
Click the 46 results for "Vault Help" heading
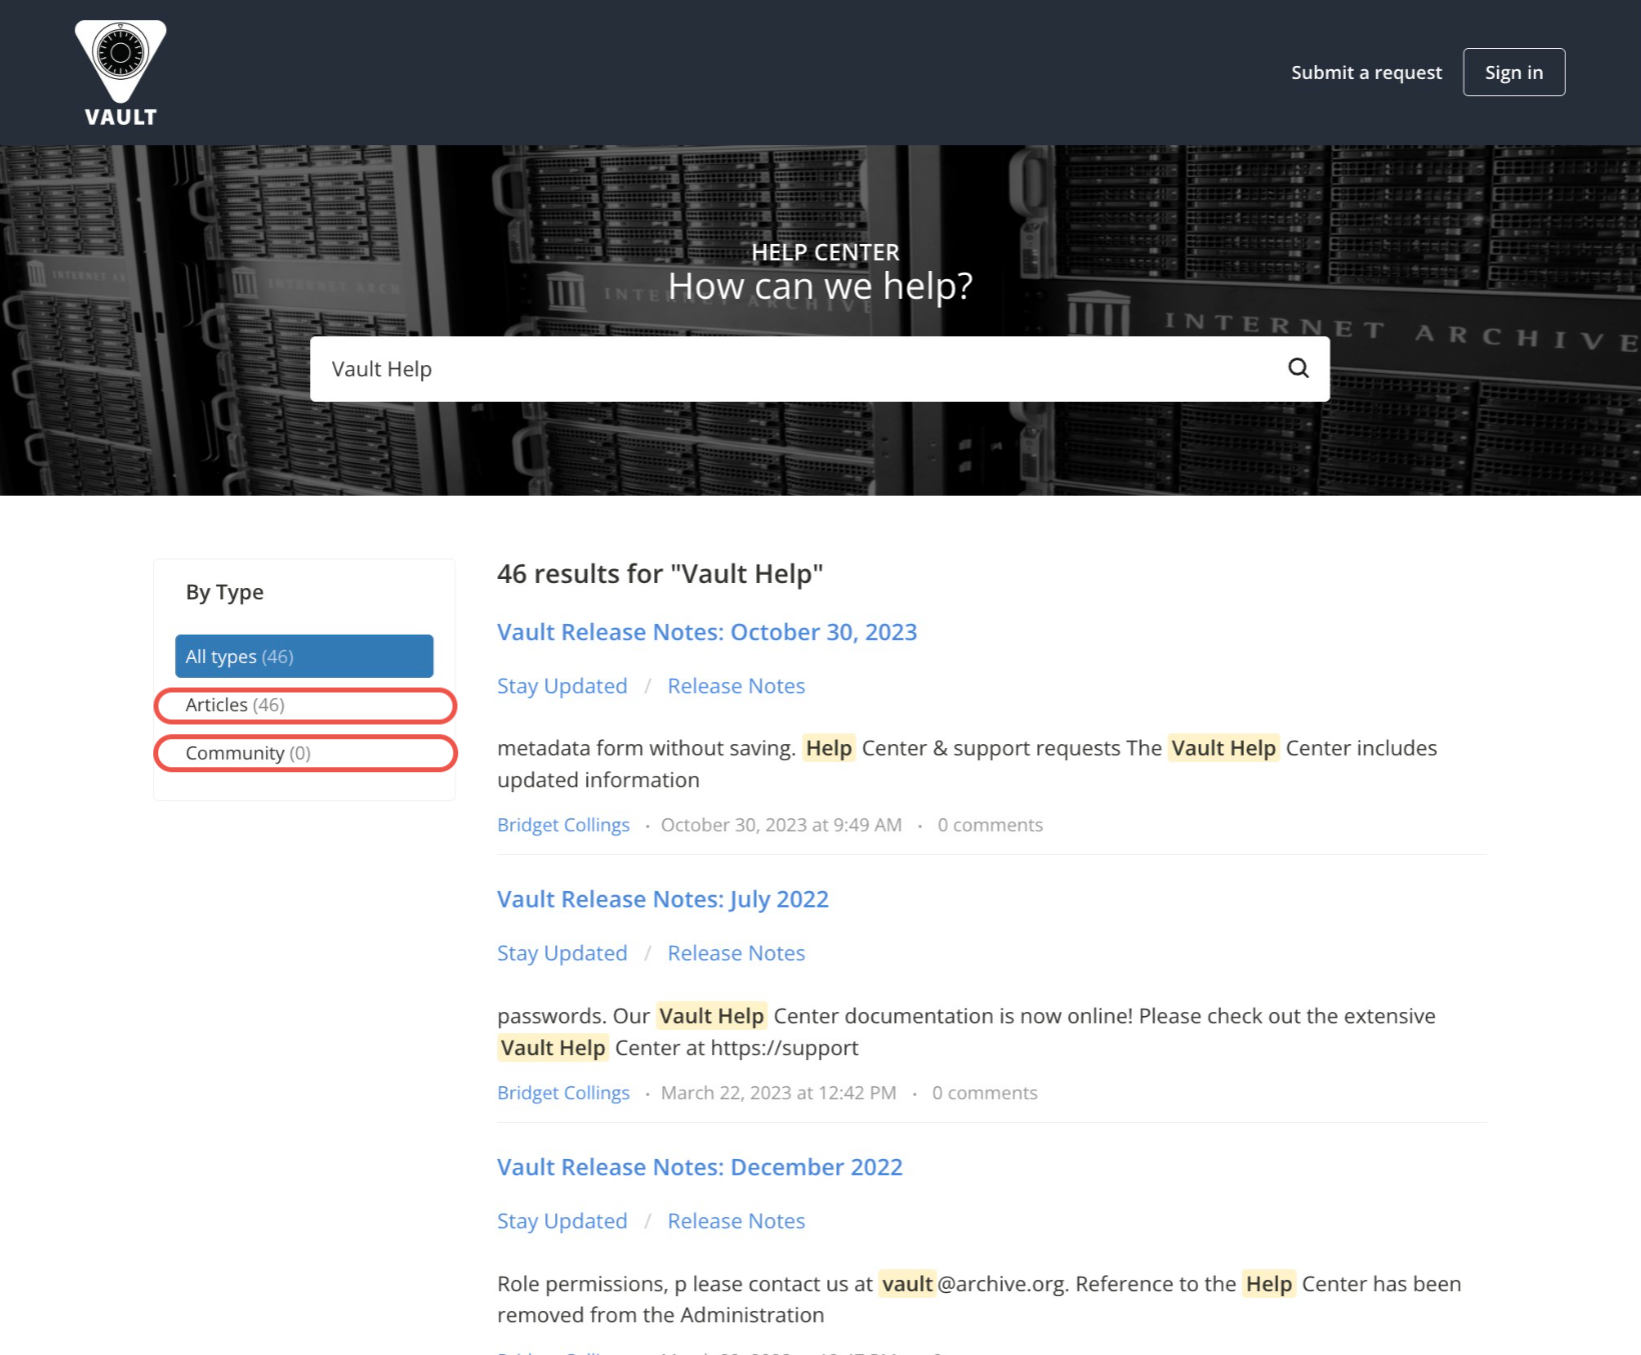[660, 574]
